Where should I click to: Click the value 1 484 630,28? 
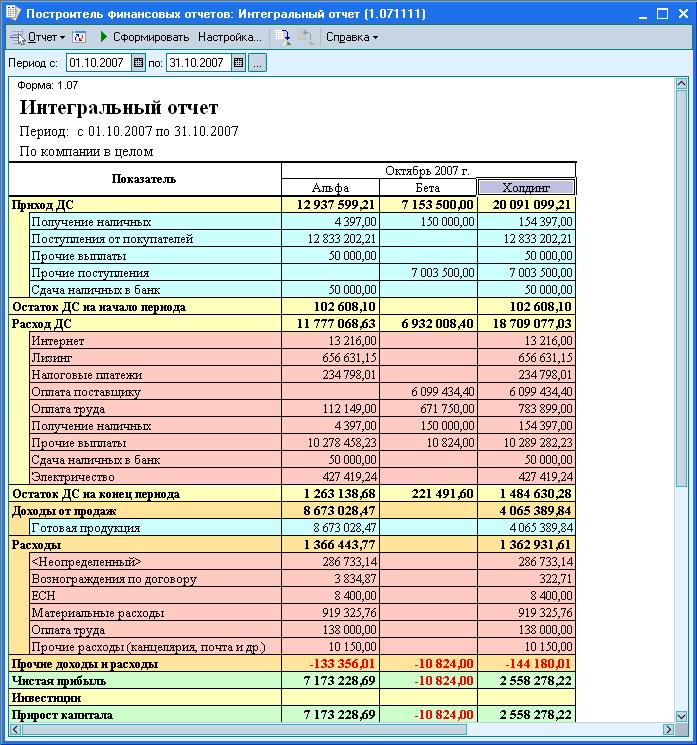coord(535,494)
